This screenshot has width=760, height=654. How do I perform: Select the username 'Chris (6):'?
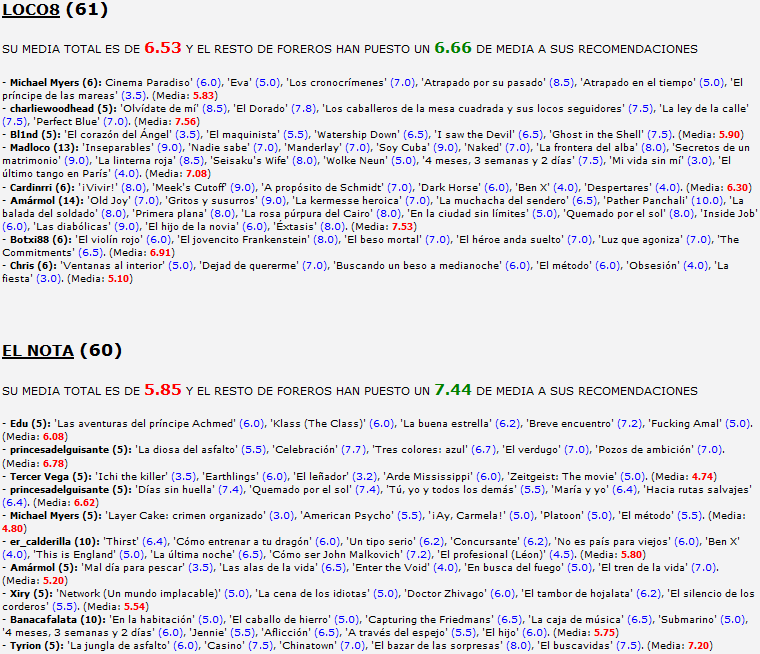(33, 266)
